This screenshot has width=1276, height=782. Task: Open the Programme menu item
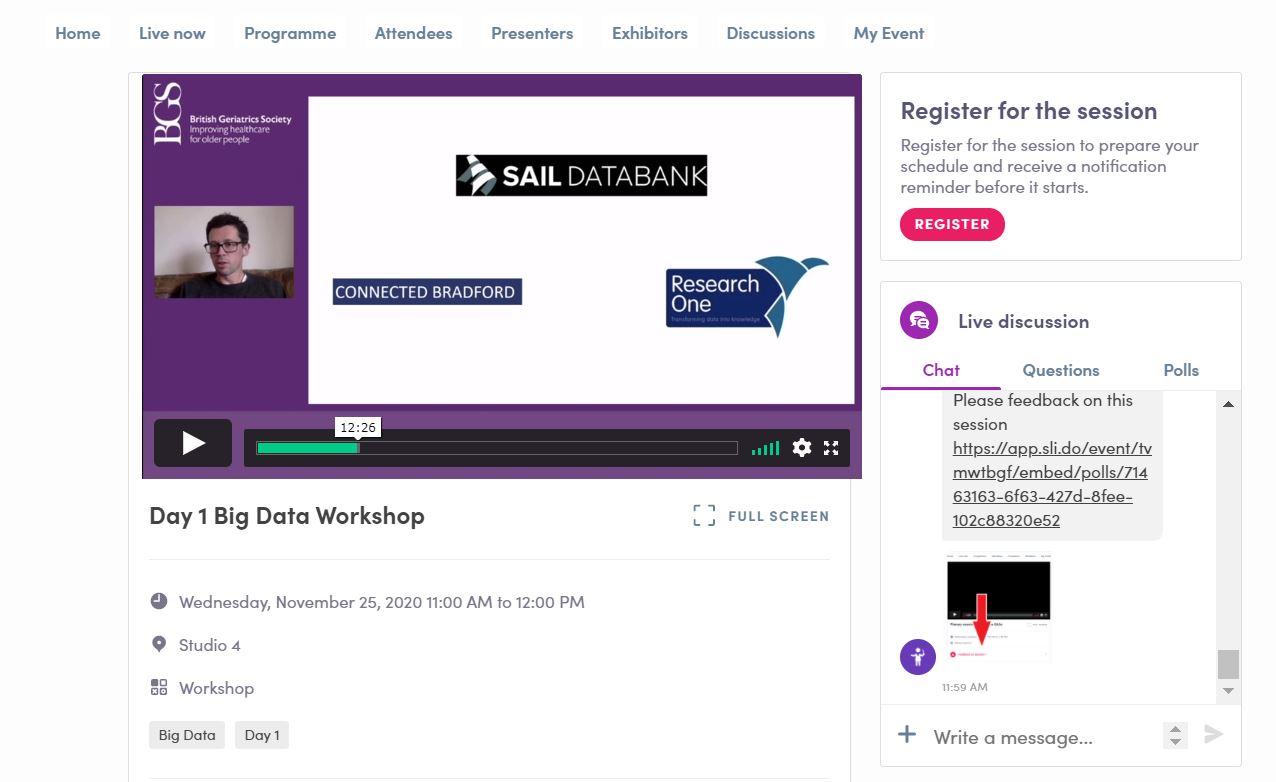coord(290,33)
